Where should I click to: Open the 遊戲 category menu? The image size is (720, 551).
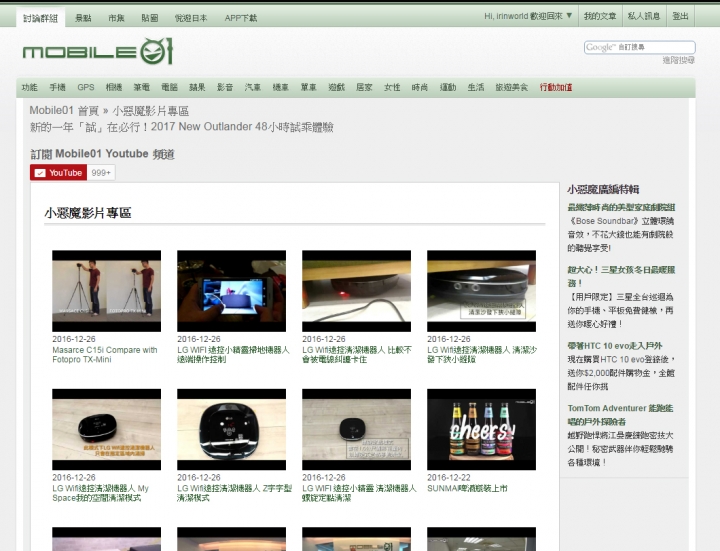[x=336, y=87]
